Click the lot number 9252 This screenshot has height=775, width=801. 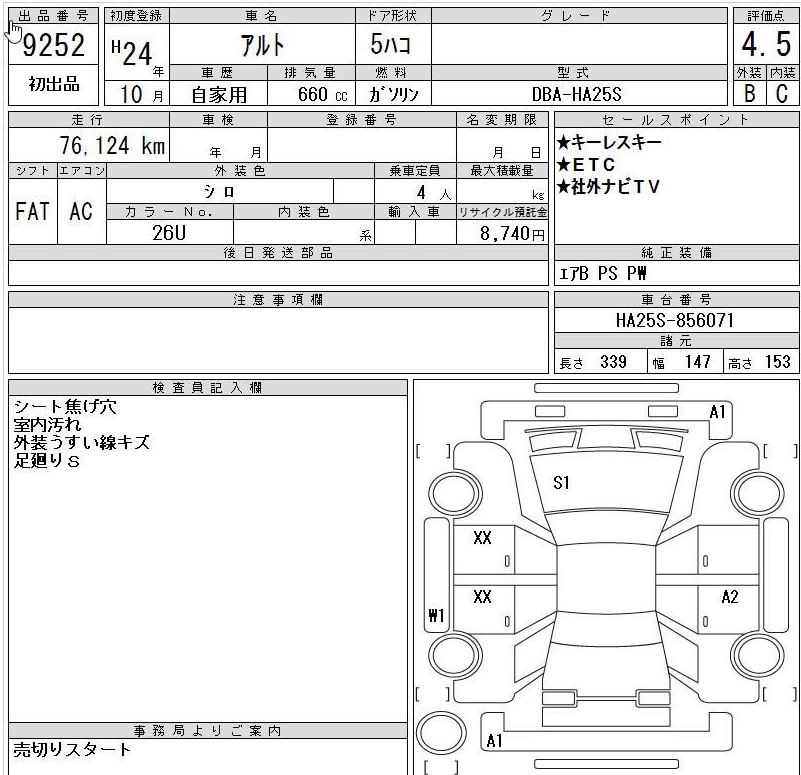click(53, 46)
